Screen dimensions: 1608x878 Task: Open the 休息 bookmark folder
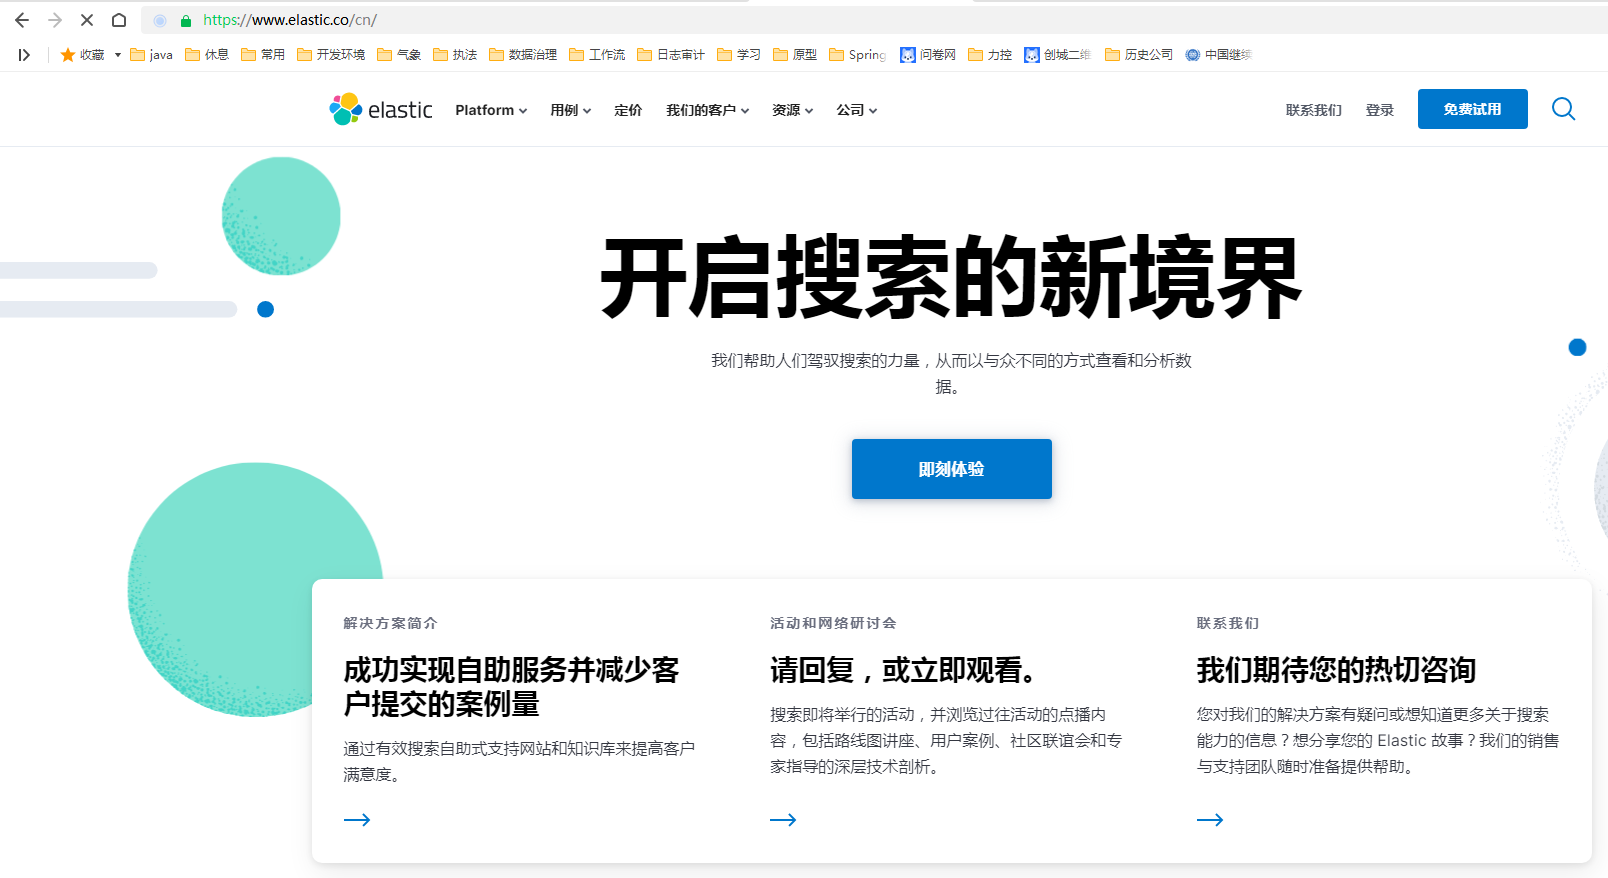207,55
